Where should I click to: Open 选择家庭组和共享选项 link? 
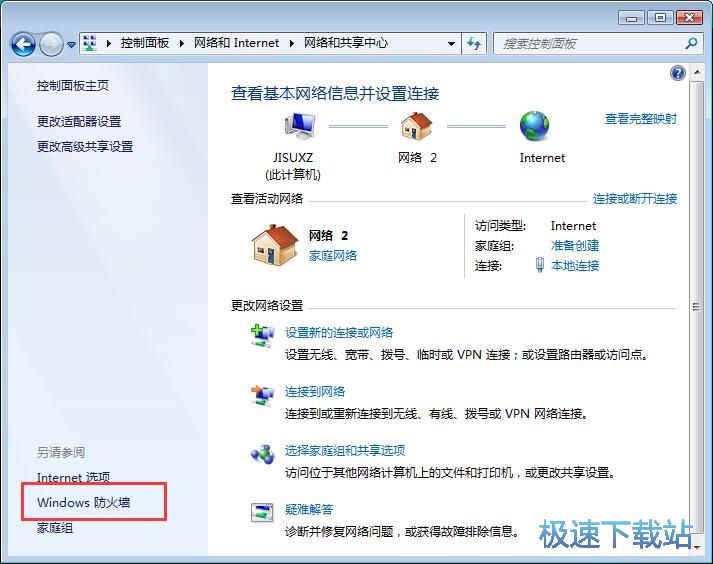click(345, 451)
